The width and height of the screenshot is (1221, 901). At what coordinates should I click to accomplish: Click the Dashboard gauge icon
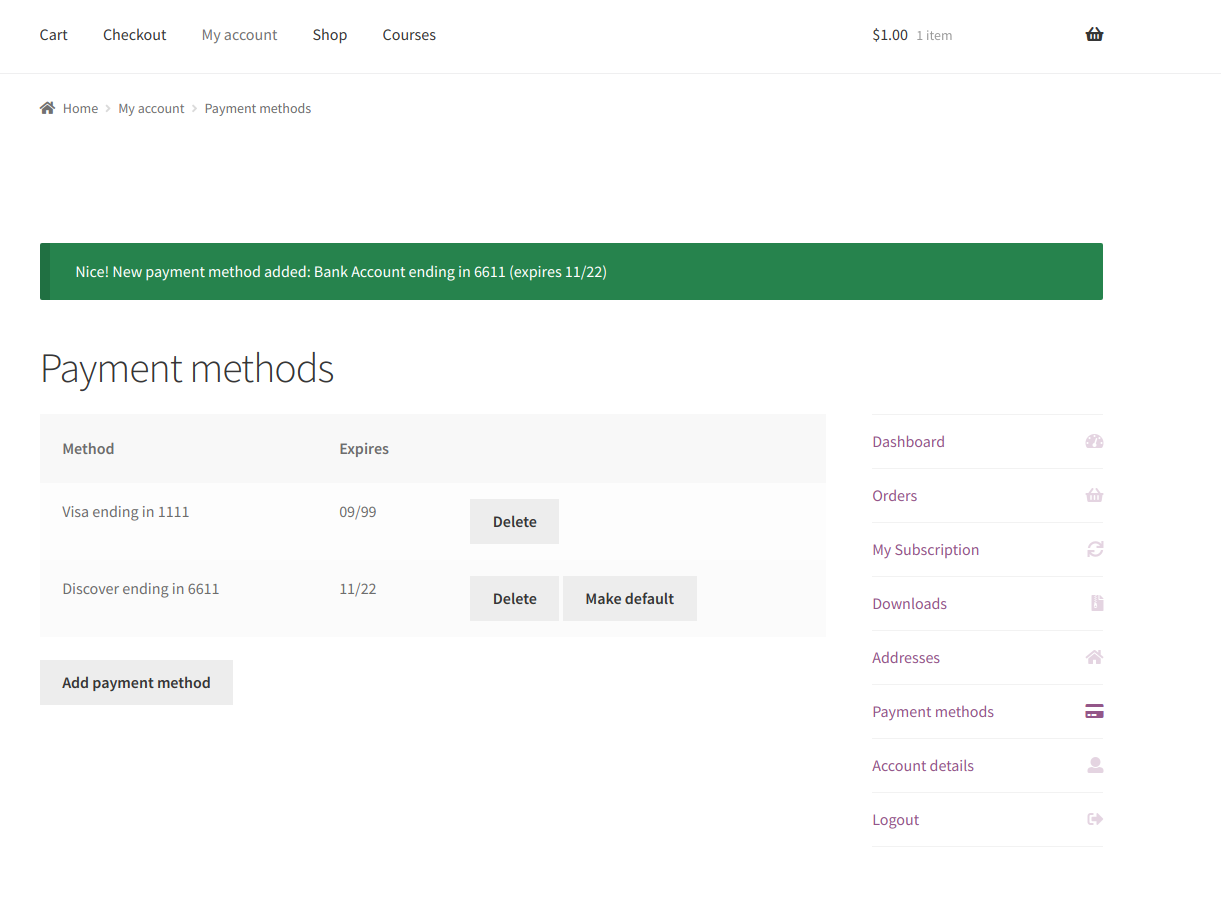coord(1094,442)
